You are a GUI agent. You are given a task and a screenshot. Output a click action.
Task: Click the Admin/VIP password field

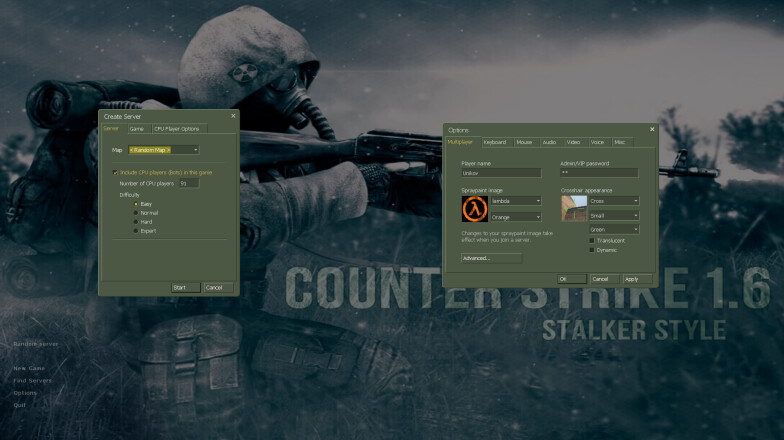coord(599,172)
